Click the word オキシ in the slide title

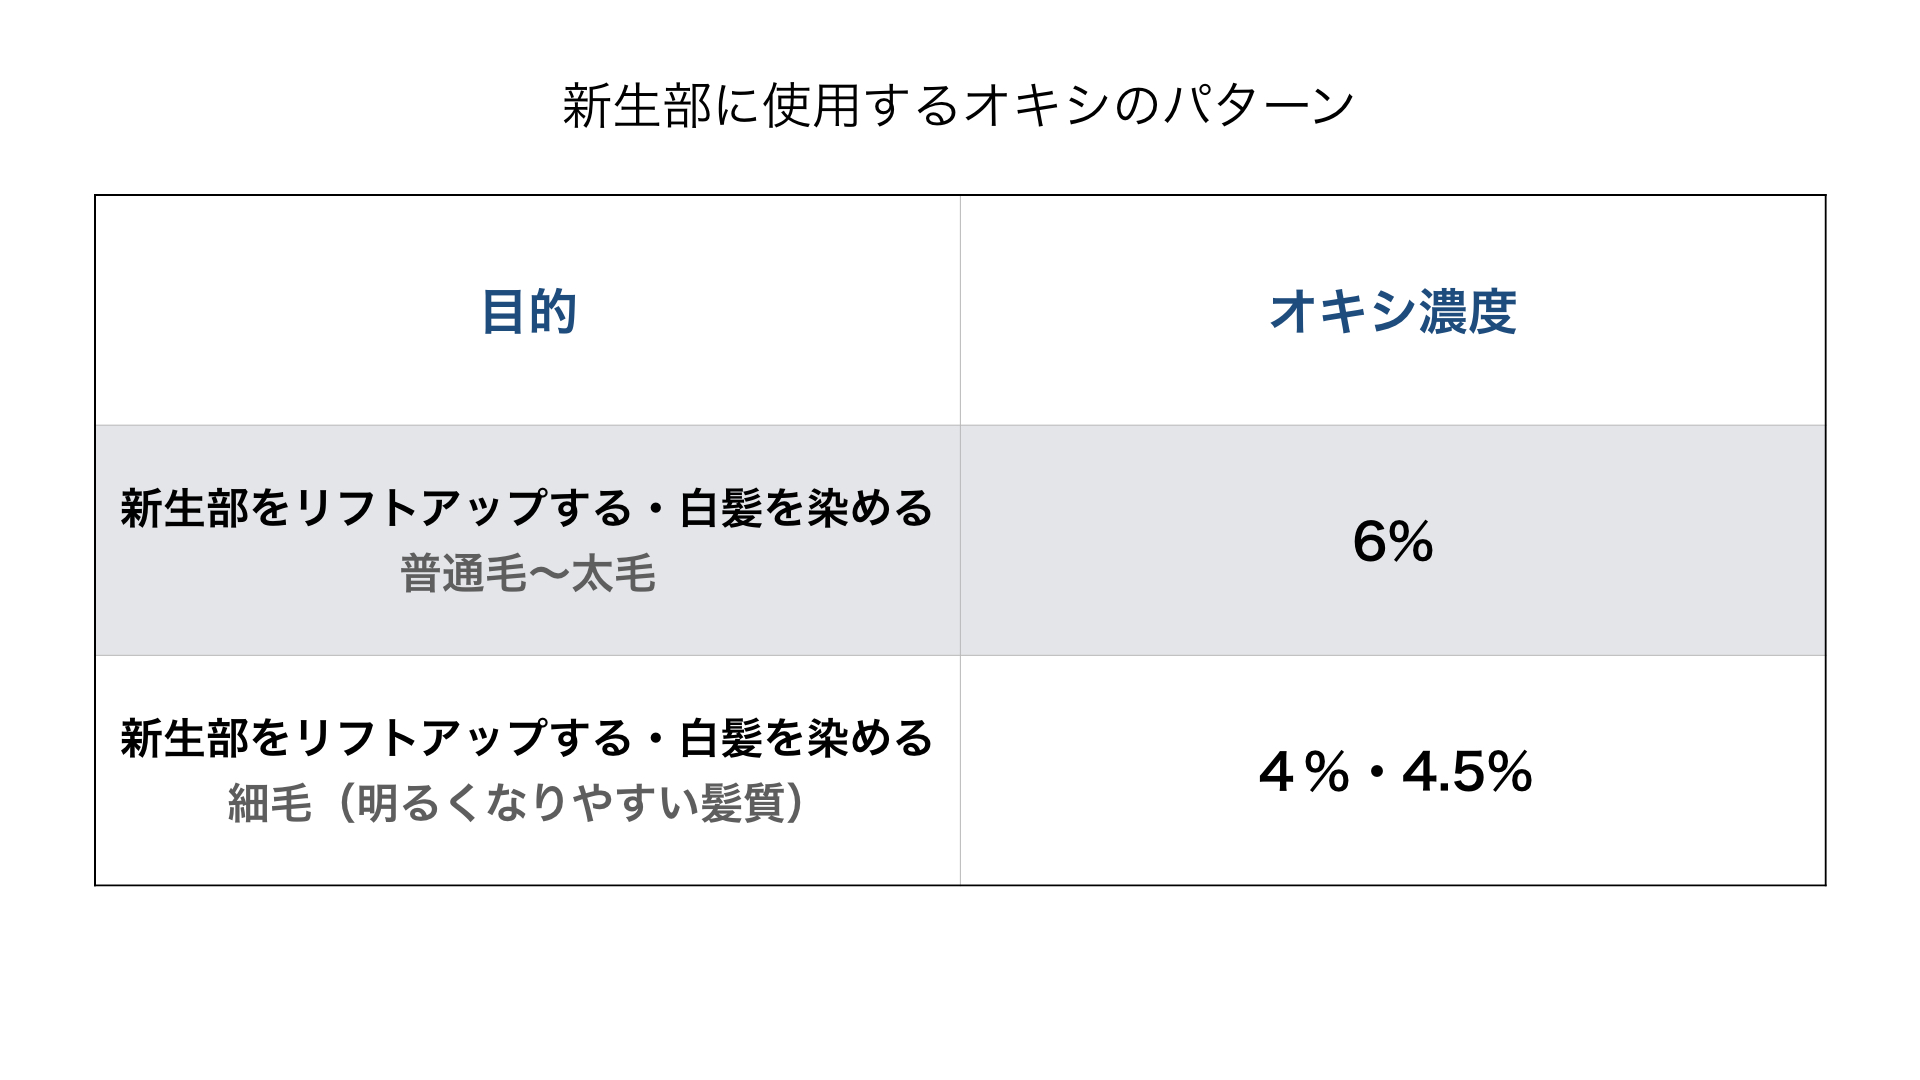click(x=1035, y=106)
